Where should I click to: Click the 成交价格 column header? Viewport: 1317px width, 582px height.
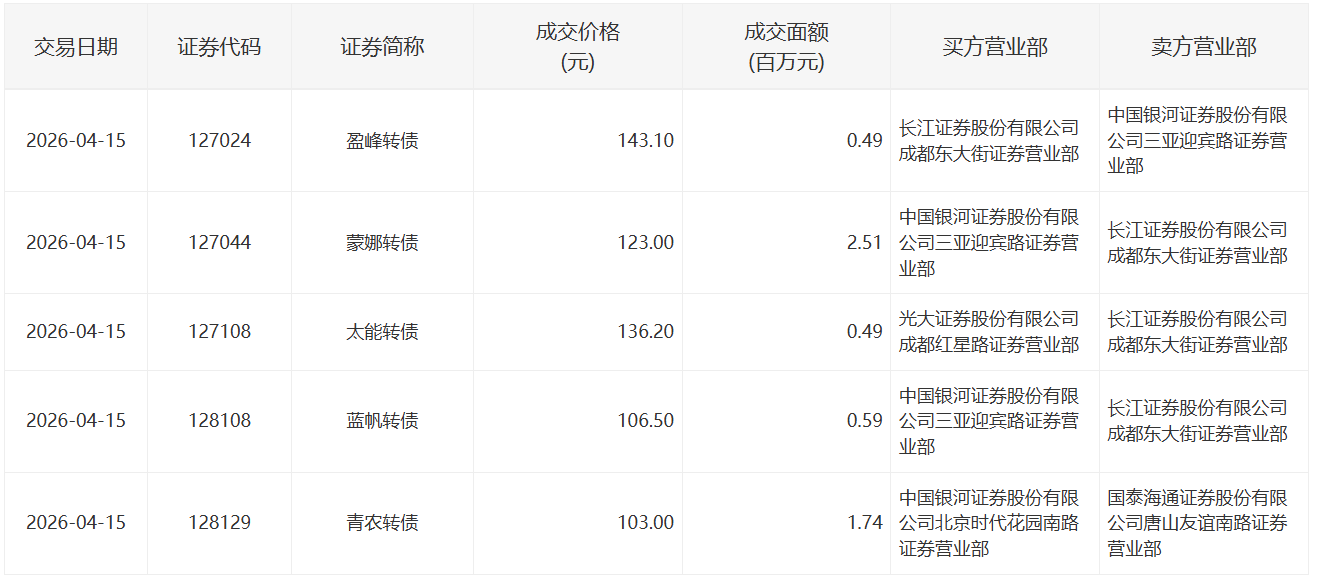click(x=578, y=47)
